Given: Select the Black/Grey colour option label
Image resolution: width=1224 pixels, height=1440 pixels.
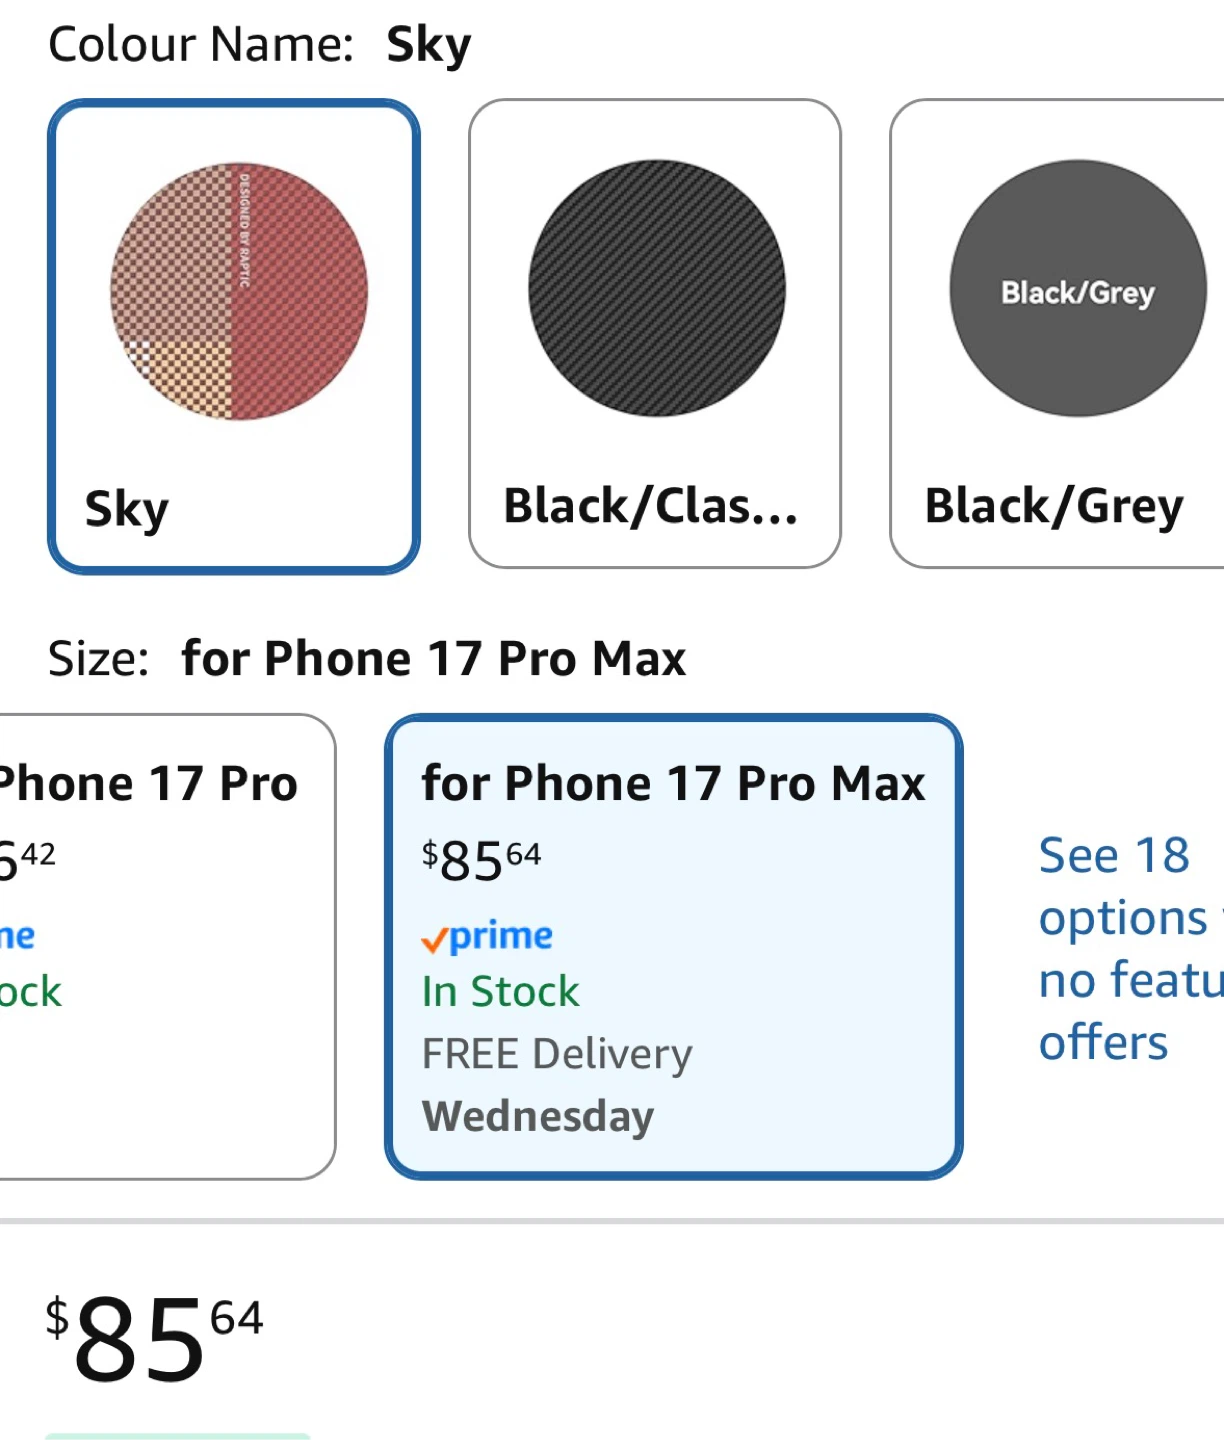Looking at the screenshot, I should pyautogui.click(x=1053, y=506).
